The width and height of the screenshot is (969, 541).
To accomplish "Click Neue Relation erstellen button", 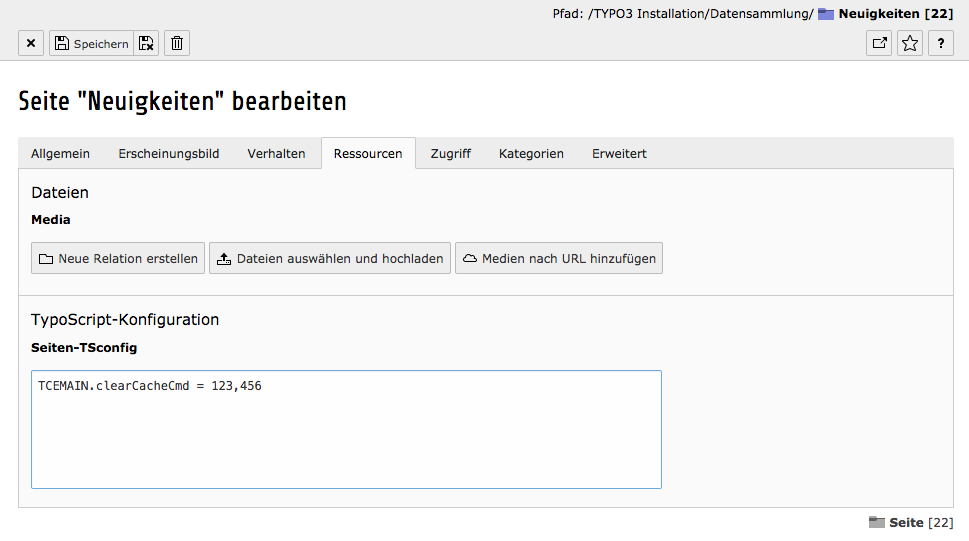I will tap(118, 258).
